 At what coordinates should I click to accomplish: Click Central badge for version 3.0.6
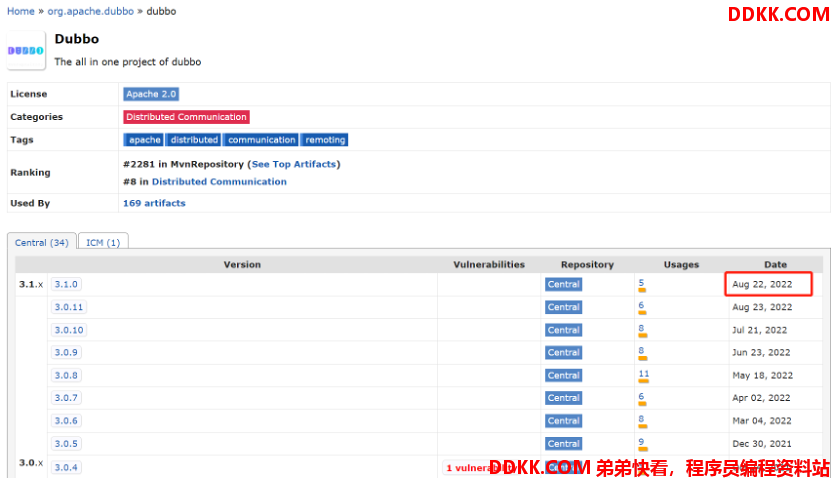[x=564, y=421]
